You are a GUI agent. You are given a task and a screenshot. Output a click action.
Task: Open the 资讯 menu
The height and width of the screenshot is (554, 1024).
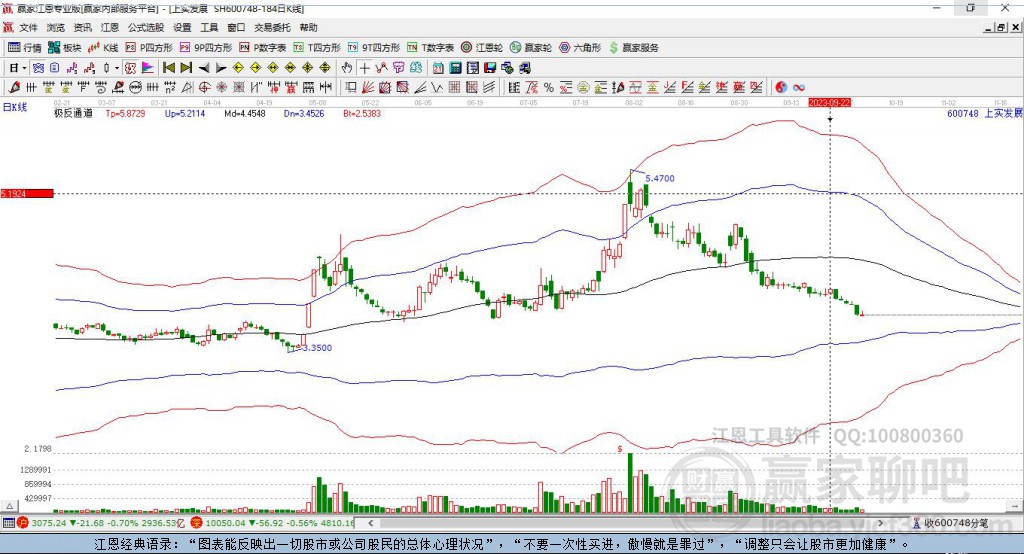pyautogui.click(x=82, y=27)
